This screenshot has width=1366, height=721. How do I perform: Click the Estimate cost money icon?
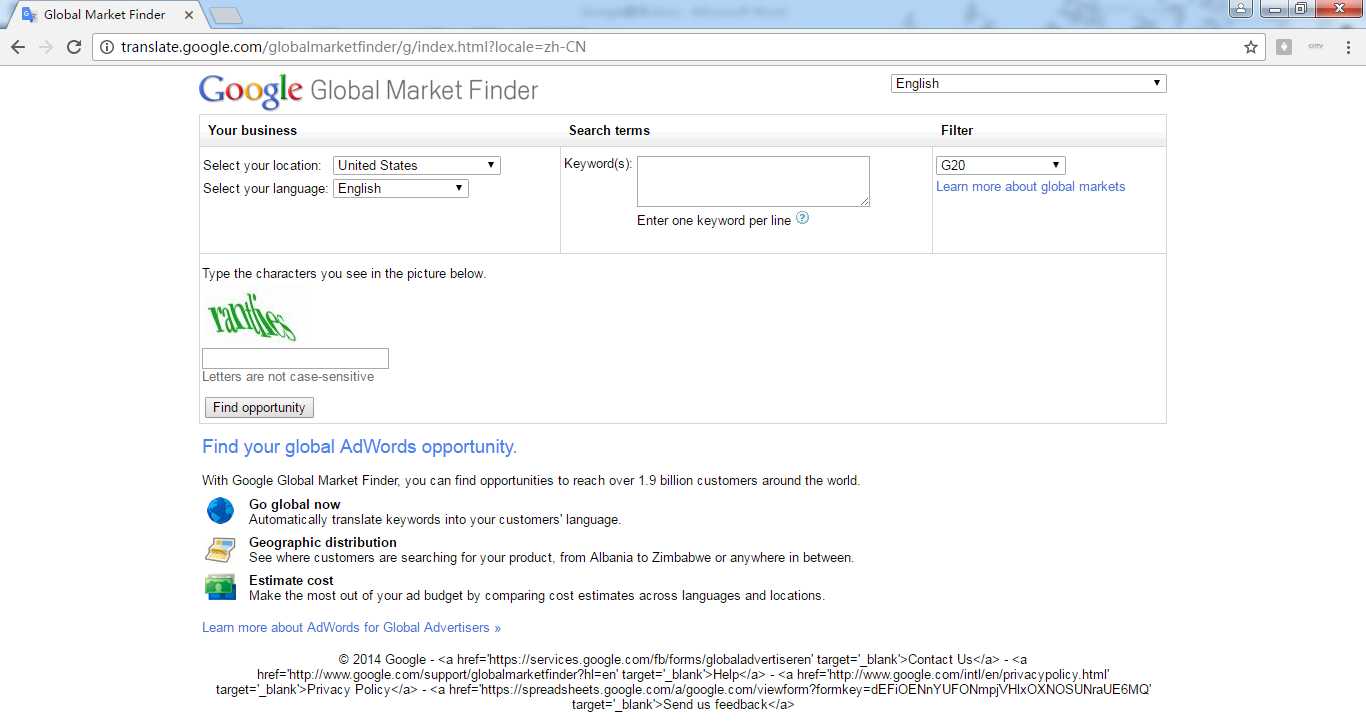pyautogui.click(x=220, y=587)
